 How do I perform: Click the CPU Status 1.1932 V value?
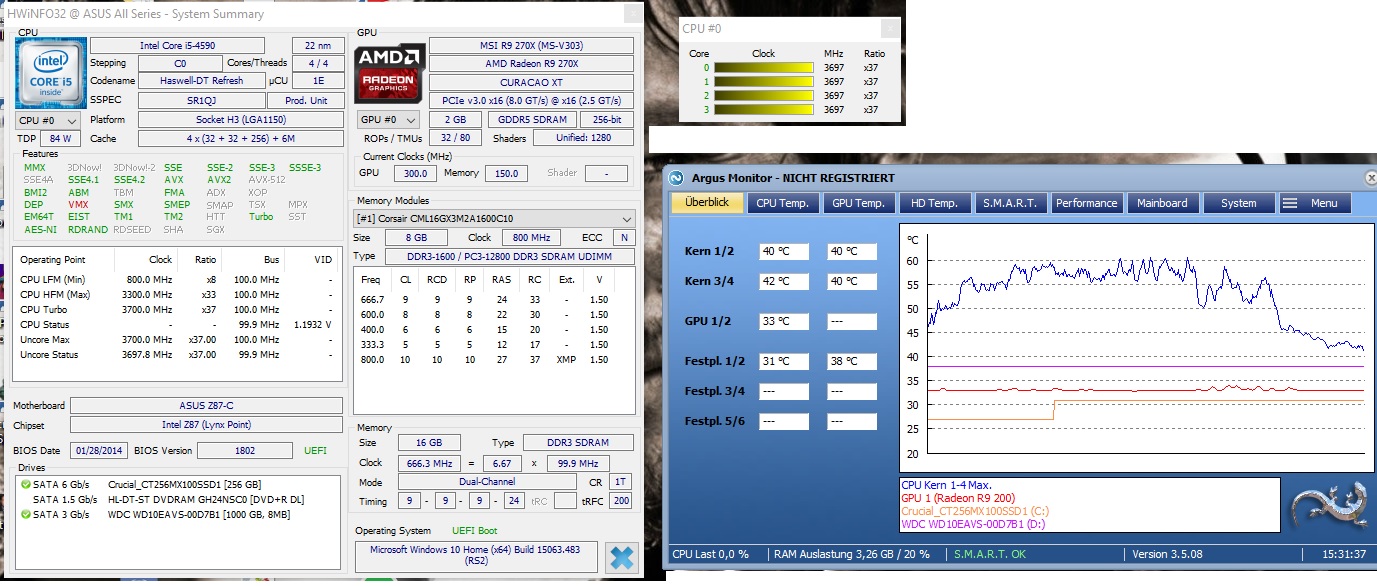click(313, 325)
